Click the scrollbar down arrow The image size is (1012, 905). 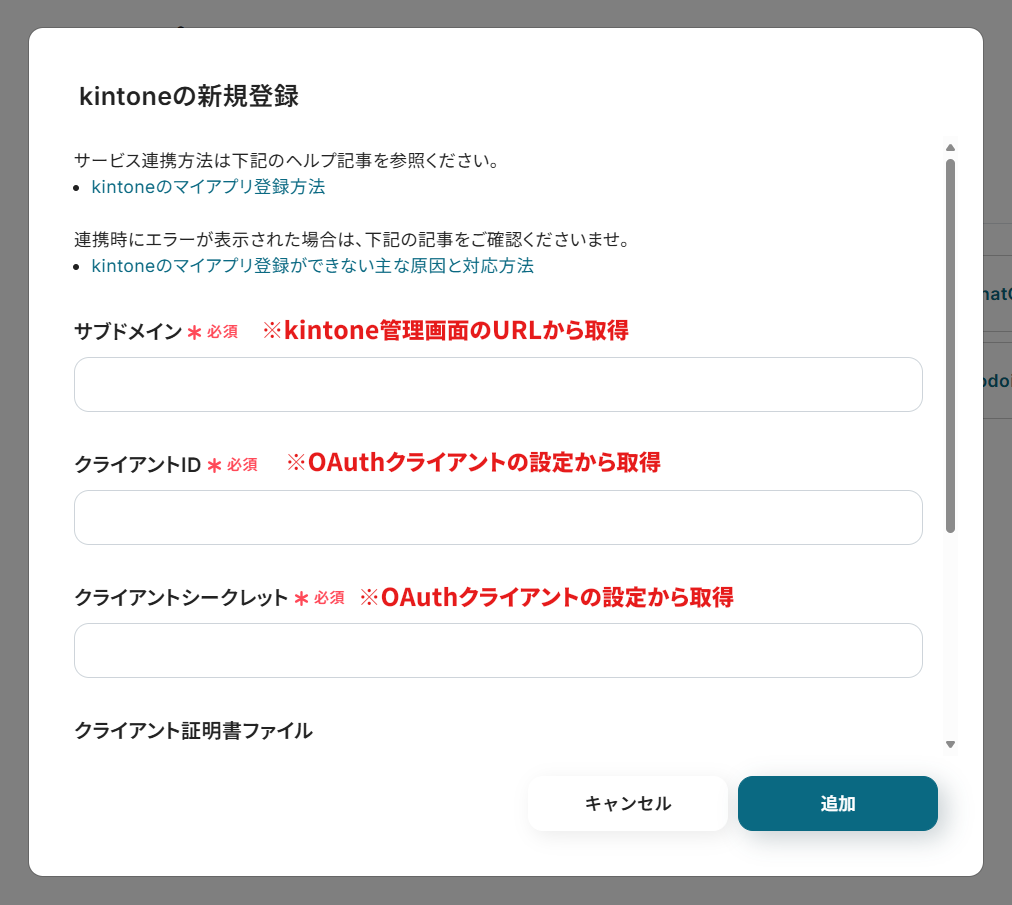click(950, 744)
